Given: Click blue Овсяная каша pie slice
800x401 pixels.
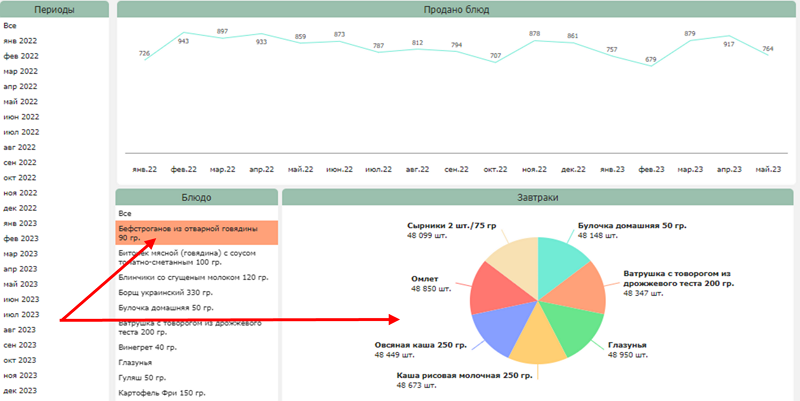Looking at the screenshot, I should tap(501, 327).
